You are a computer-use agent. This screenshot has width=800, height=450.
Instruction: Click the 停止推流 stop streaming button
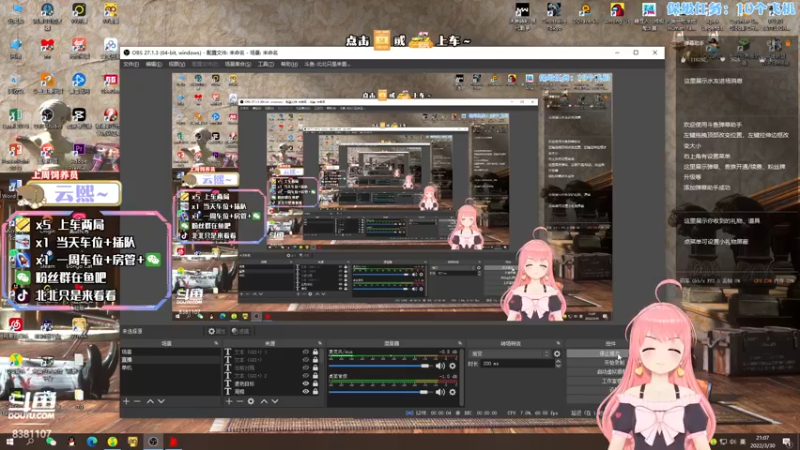click(x=597, y=353)
